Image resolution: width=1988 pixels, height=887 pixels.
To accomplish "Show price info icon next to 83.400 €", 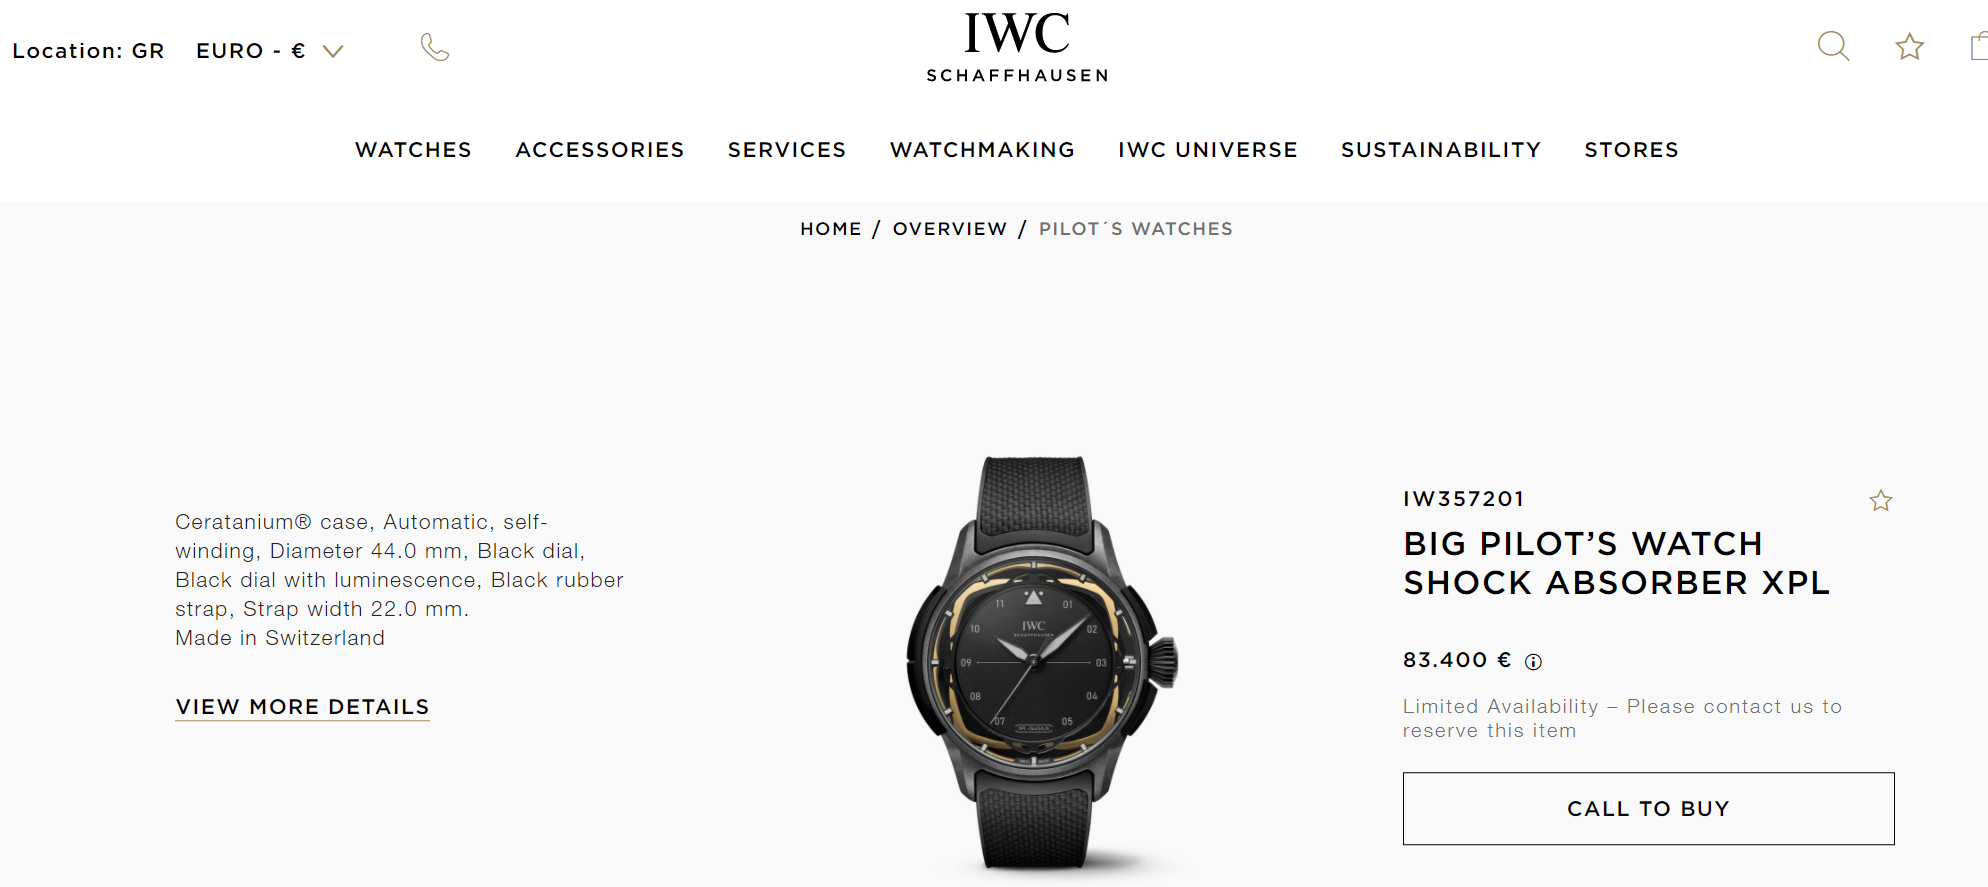I will (1533, 662).
